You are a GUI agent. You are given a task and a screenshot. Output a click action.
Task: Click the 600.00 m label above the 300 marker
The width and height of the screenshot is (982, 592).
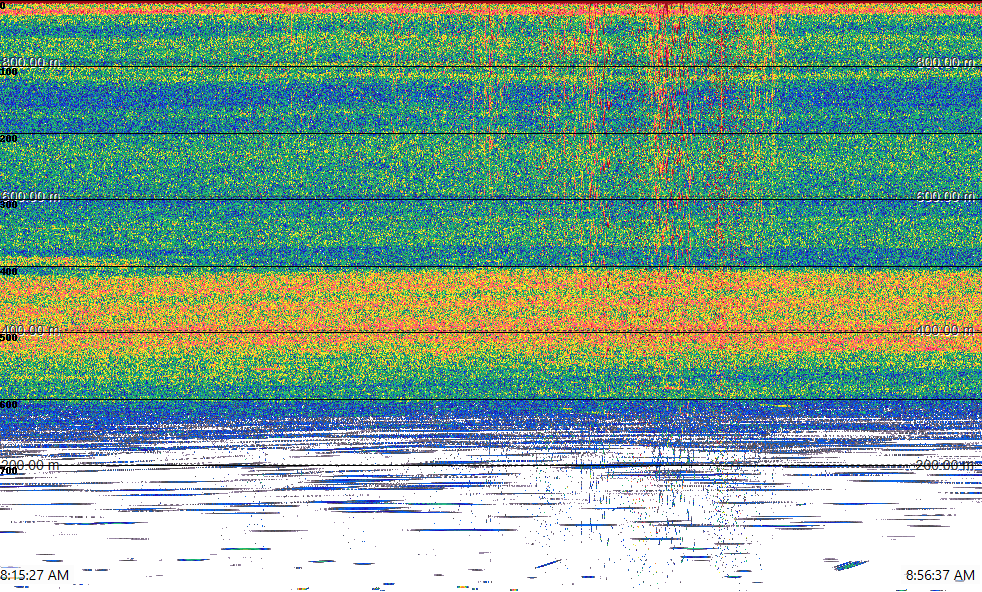point(31,195)
